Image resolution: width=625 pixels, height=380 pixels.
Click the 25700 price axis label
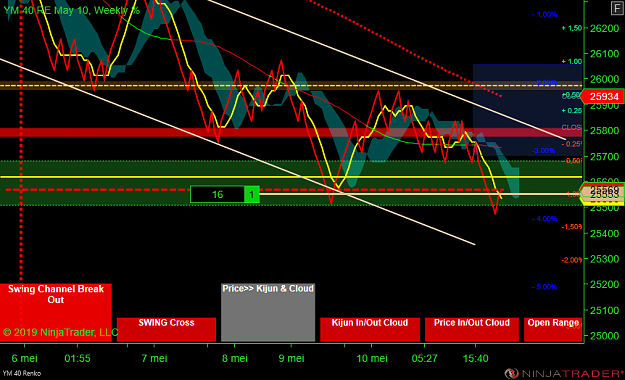tap(604, 156)
